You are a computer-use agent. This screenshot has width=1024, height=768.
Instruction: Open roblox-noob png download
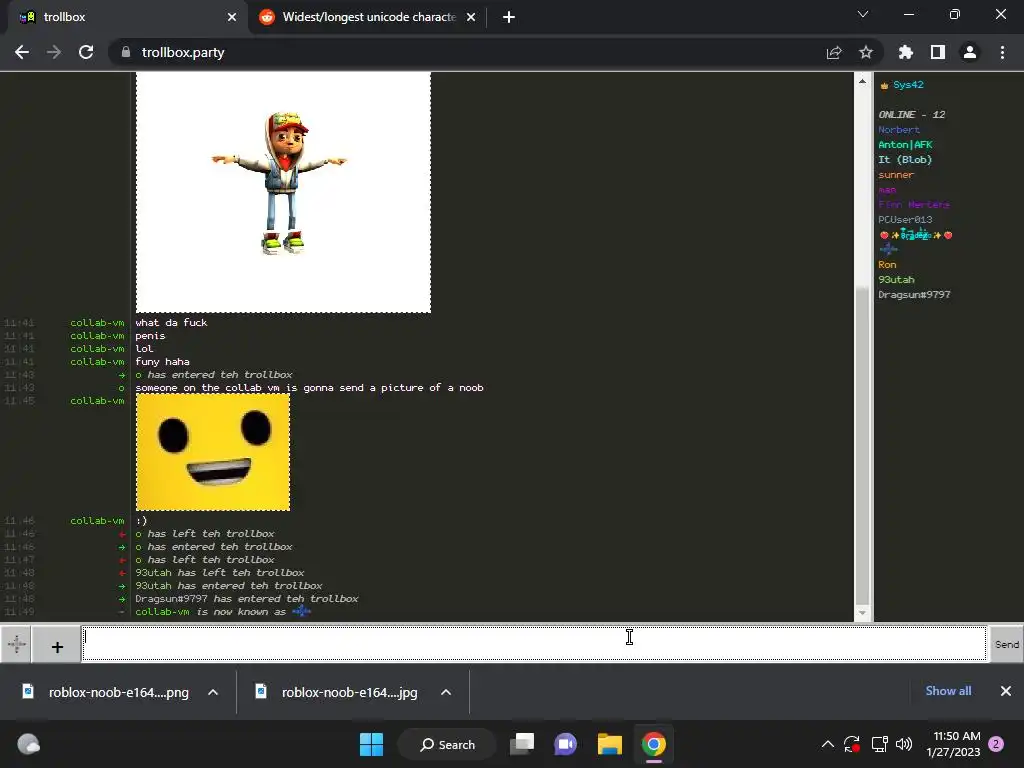pyautogui.click(x=106, y=692)
